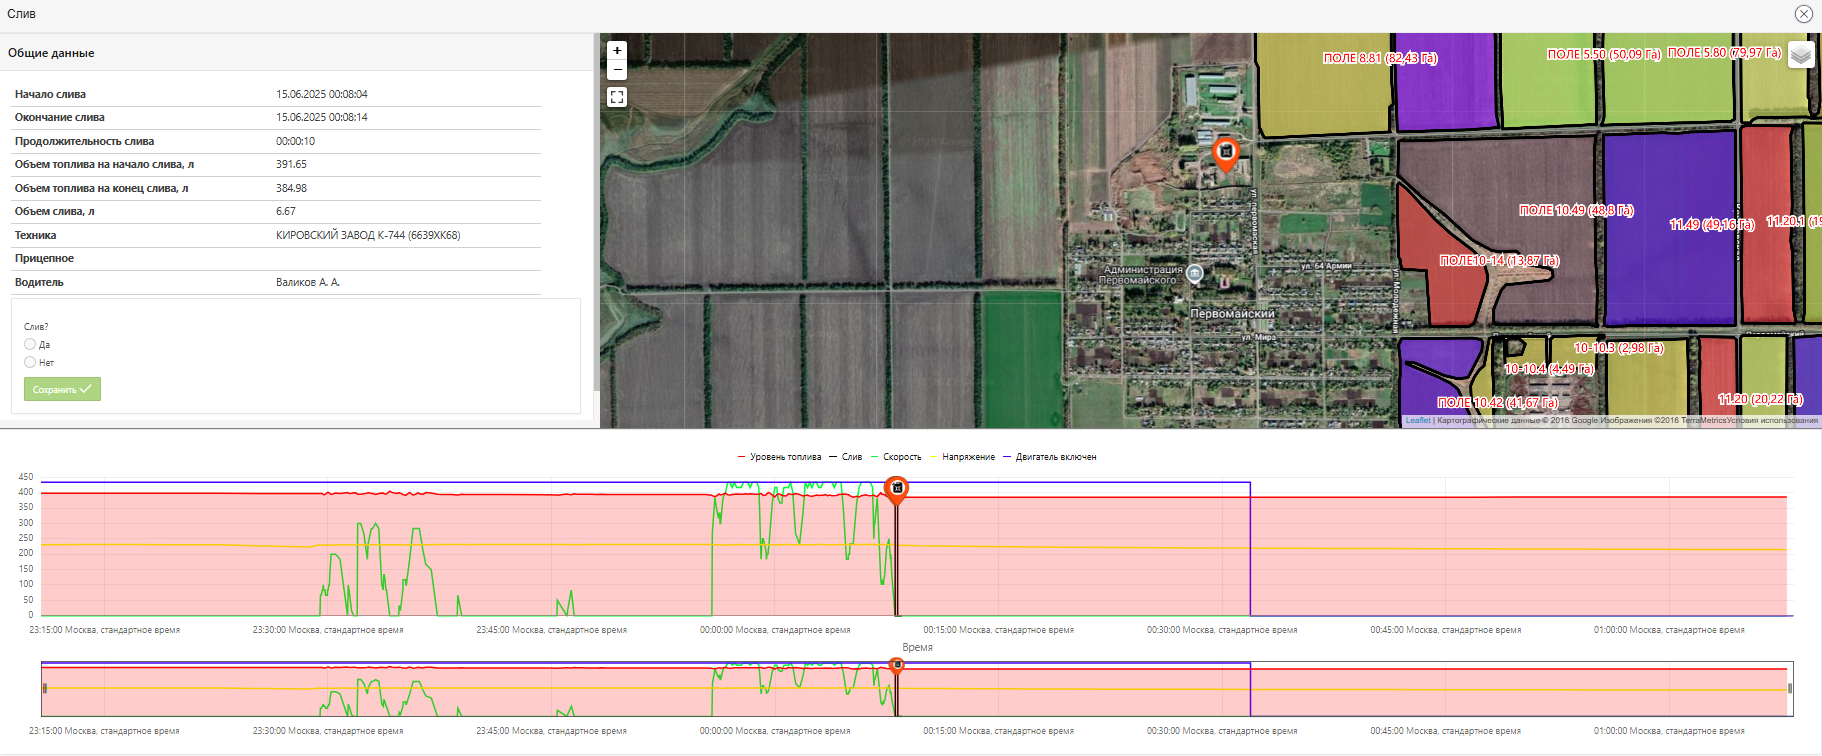The height and width of the screenshot is (756, 1822).
Task: Open the map layers control
Action: click(x=1800, y=54)
